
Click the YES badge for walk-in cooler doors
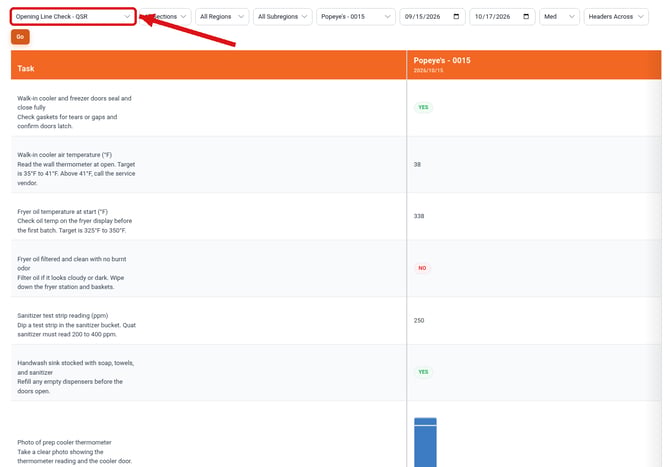(423, 107)
